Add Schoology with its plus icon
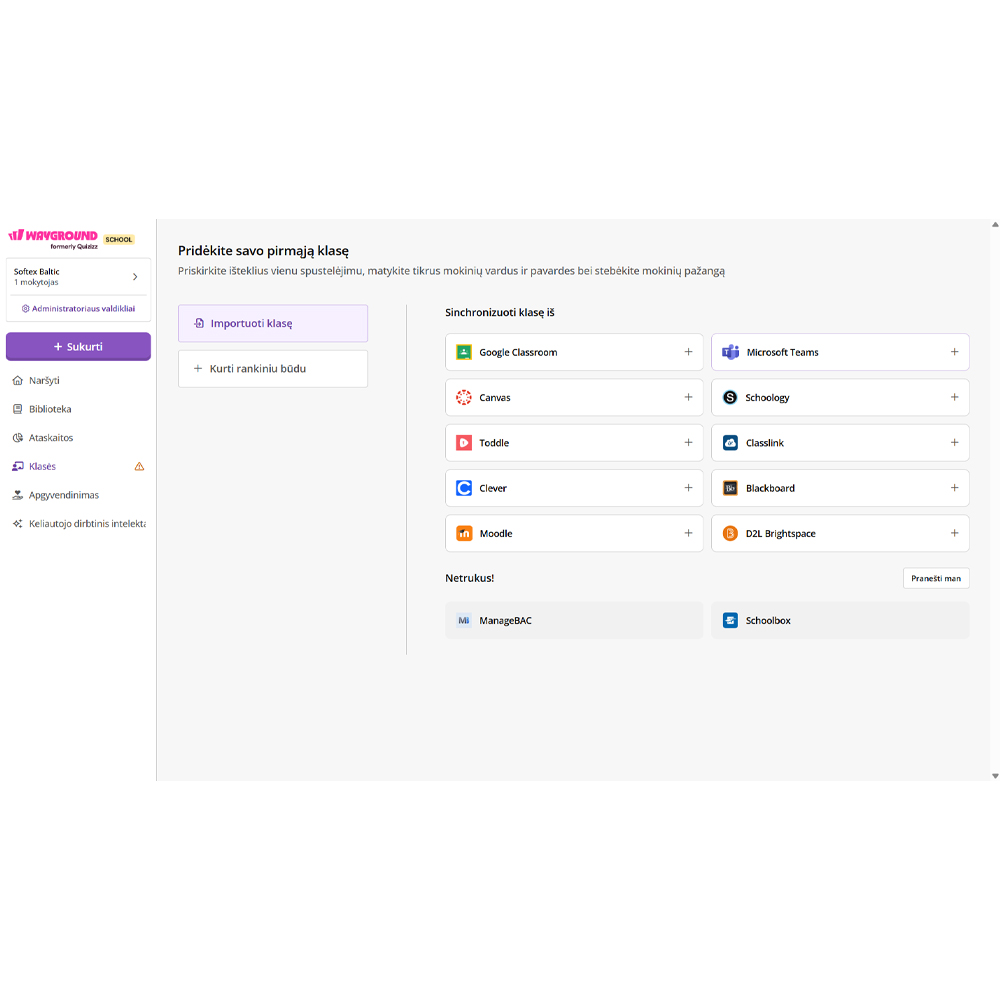The height and width of the screenshot is (1000, 1000). (x=954, y=397)
